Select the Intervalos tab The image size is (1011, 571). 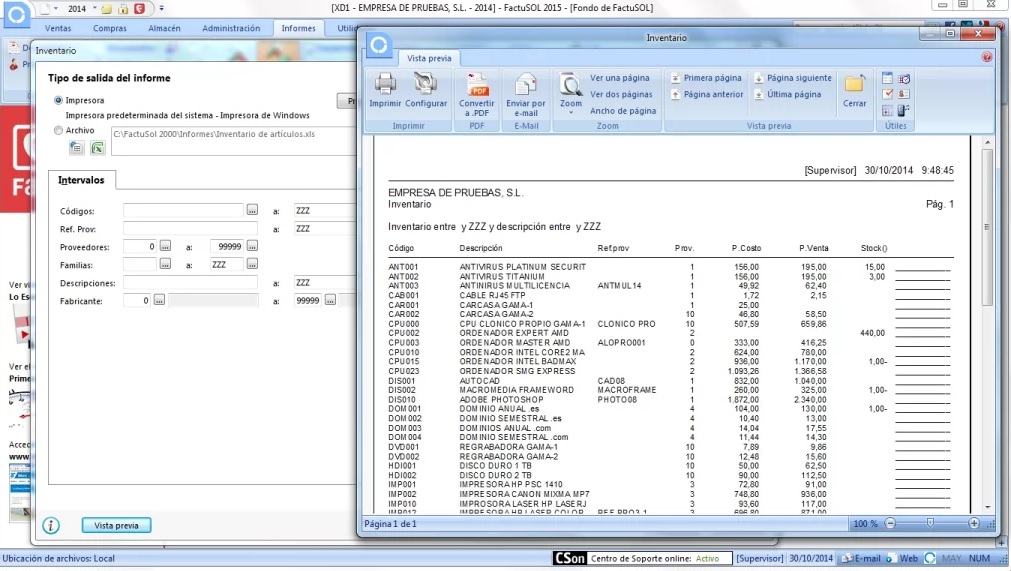click(81, 180)
